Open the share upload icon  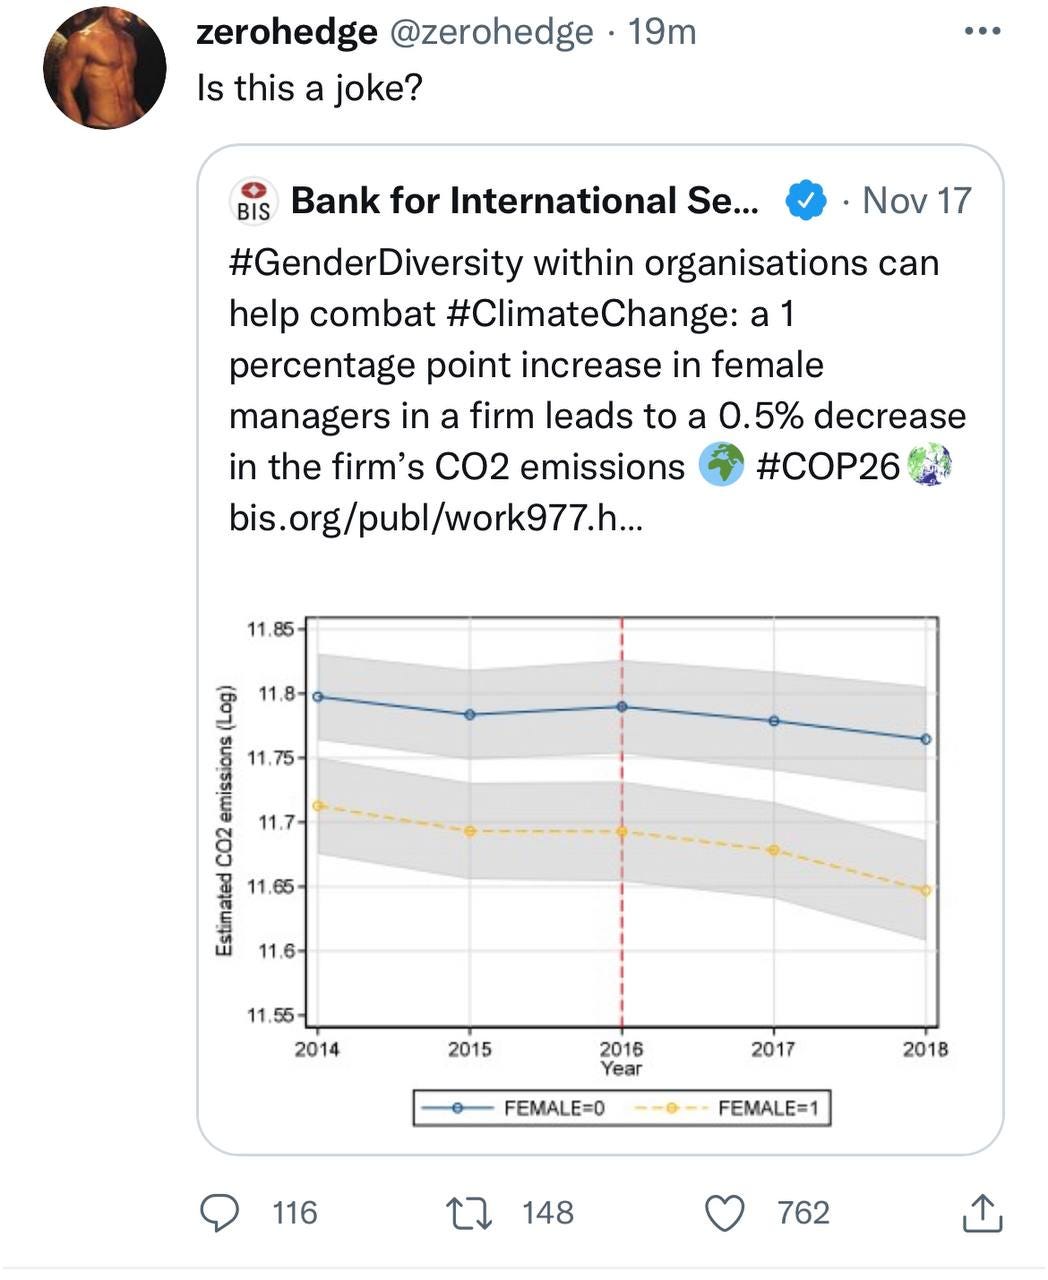980,1213
